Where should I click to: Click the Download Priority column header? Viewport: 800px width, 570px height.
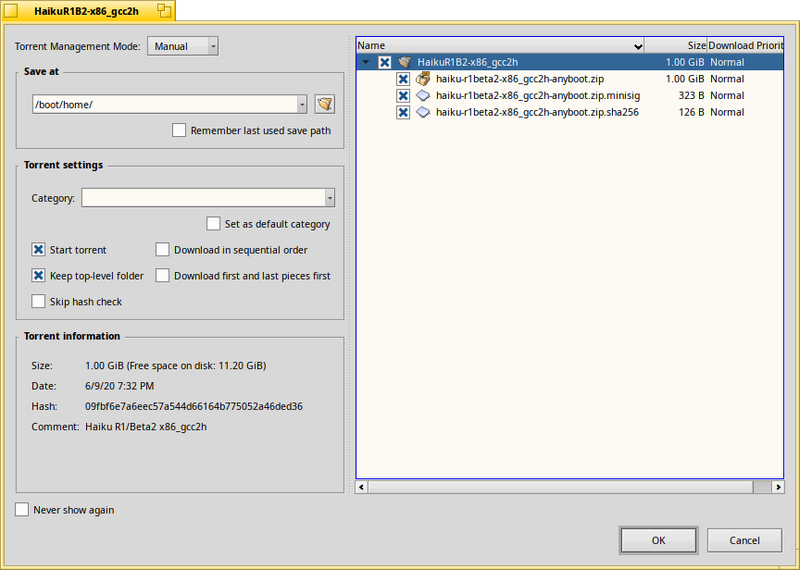tap(745, 45)
